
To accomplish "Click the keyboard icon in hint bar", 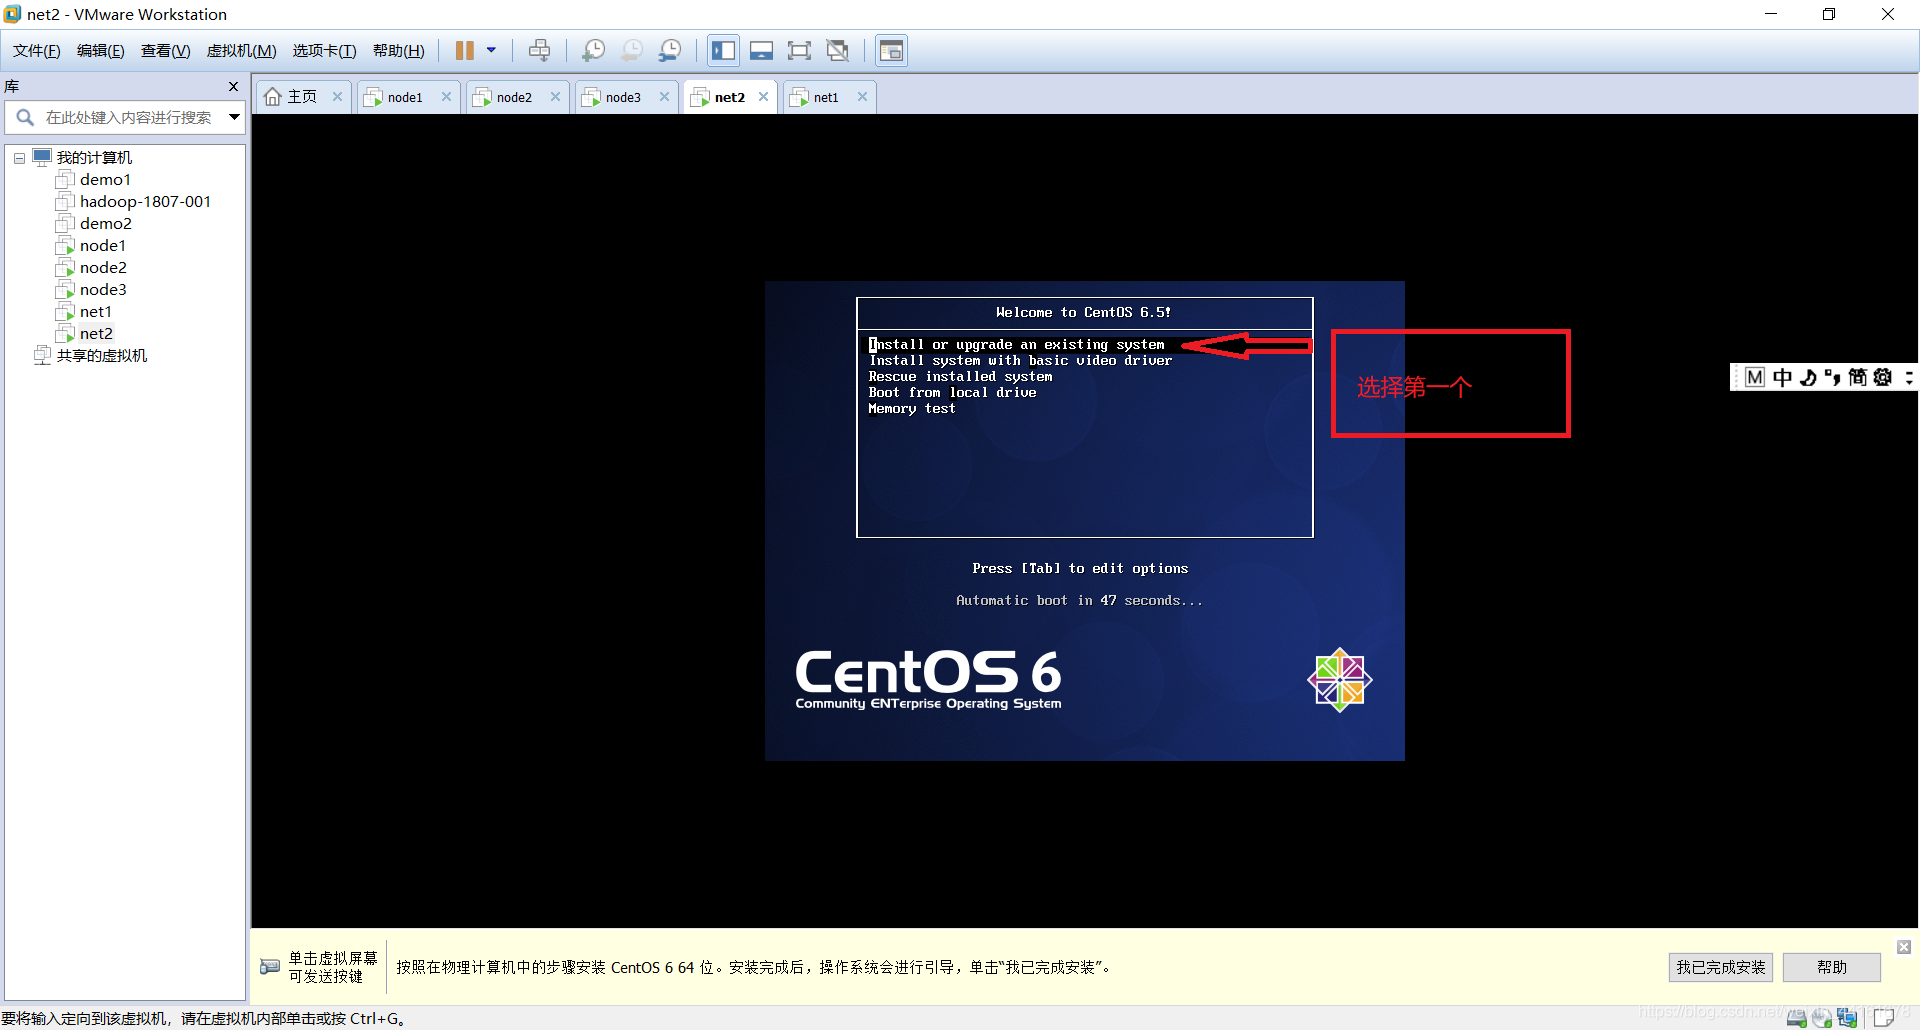I will 270,966.
